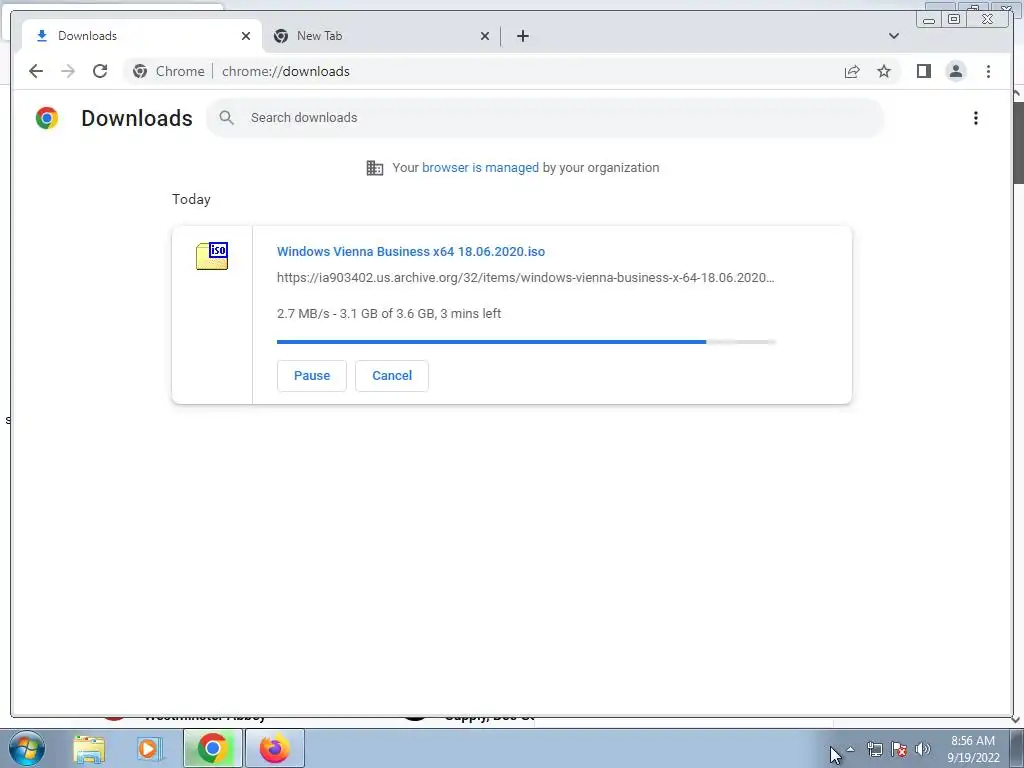Image resolution: width=1024 pixels, height=768 pixels.
Task: Click the magnifier icon in search bar
Action: [x=227, y=118]
